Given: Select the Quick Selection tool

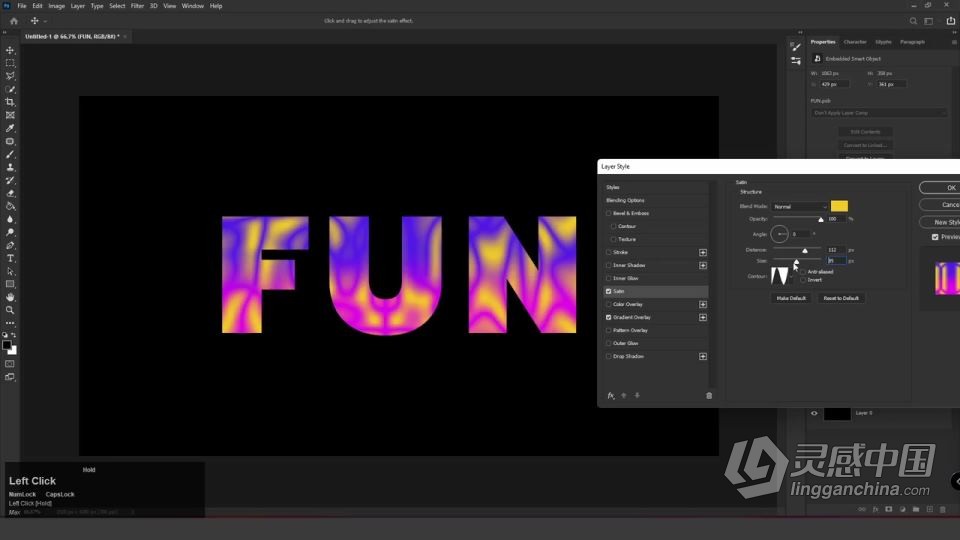Looking at the screenshot, I should pyautogui.click(x=10, y=89).
